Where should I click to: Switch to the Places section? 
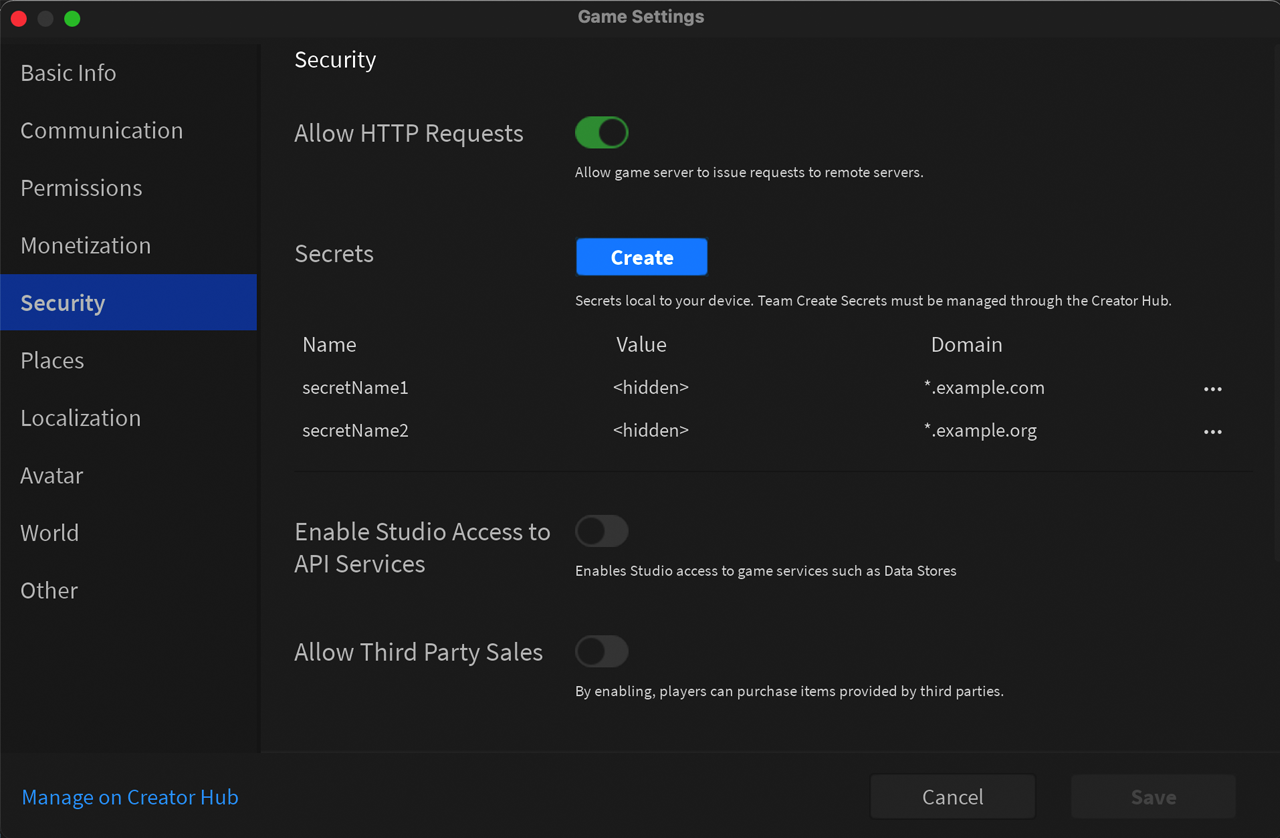(x=51, y=360)
